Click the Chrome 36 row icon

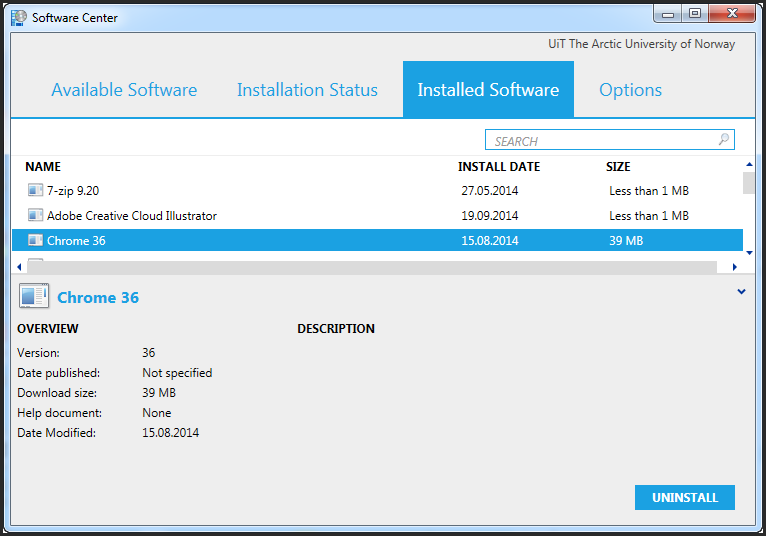coord(35,240)
